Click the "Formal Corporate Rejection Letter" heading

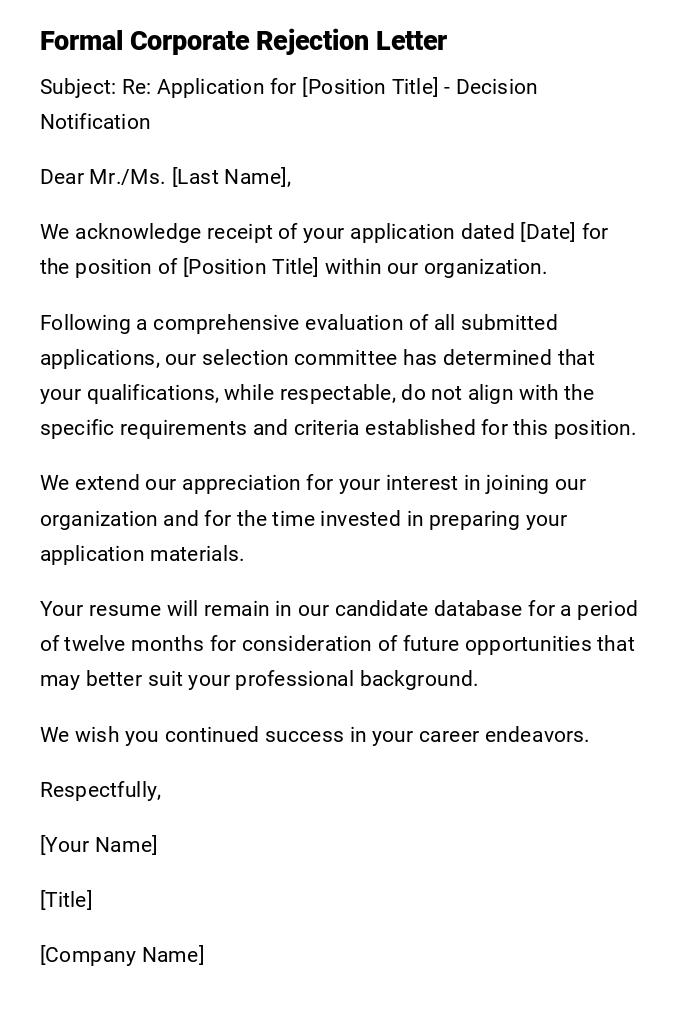(x=243, y=41)
